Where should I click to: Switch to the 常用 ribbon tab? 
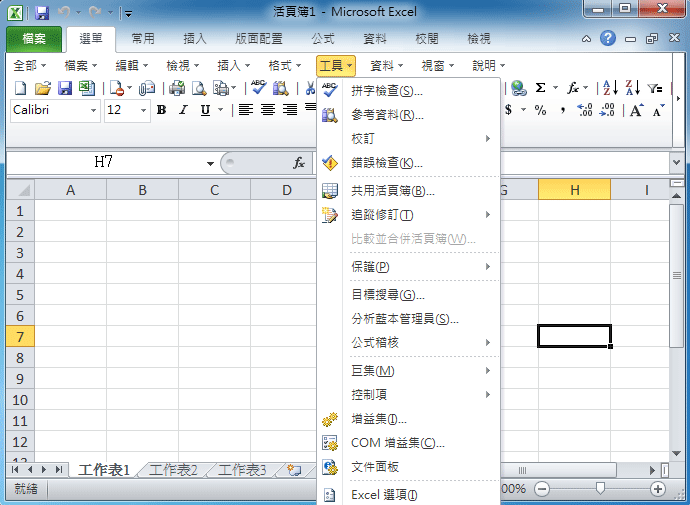[143, 39]
